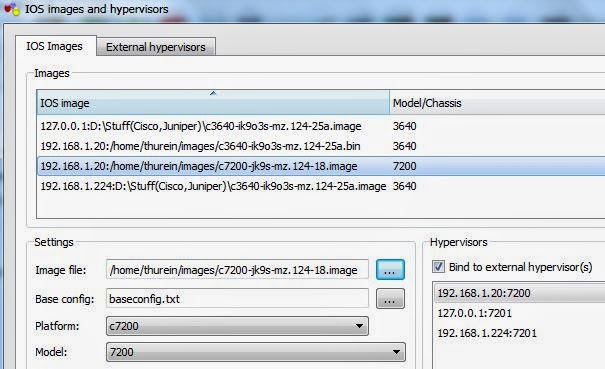Toggle Bind to external hypervisor(s) checkbox
The width and height of the screenshot is (605, 369).
click(438, 267)
